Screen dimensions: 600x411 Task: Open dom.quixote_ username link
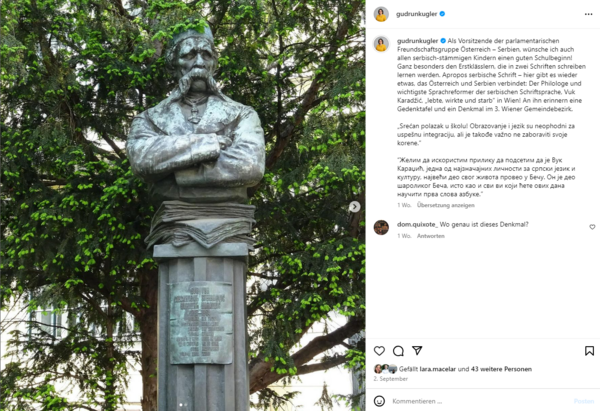pyautogui.click(x=417, y=224)
